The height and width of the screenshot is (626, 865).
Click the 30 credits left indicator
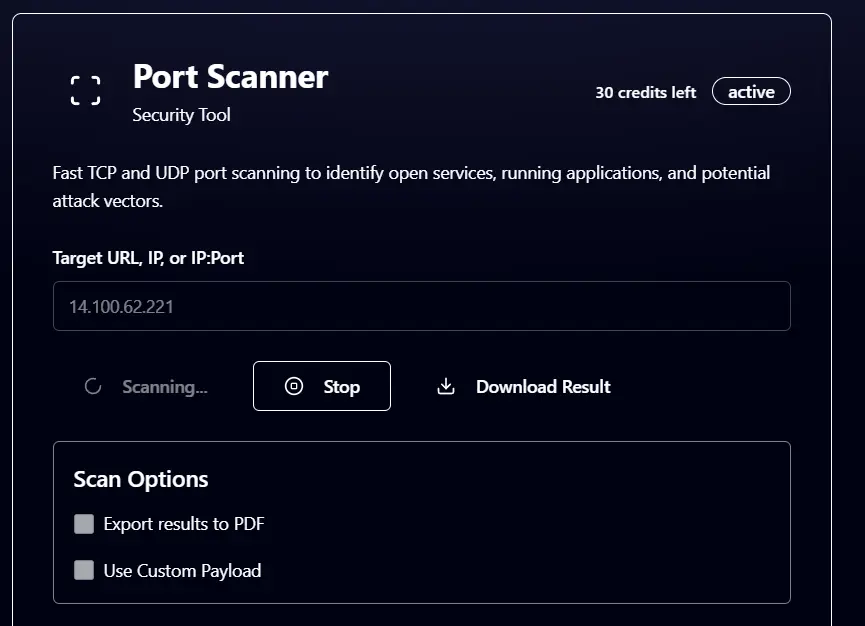click(x=645, y=92)
